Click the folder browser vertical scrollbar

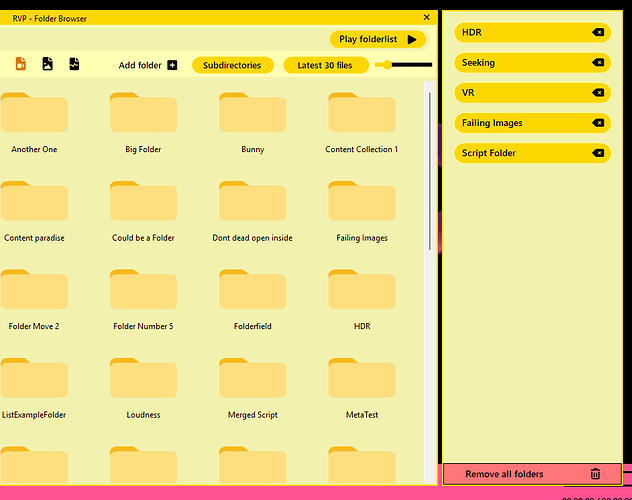430,171
